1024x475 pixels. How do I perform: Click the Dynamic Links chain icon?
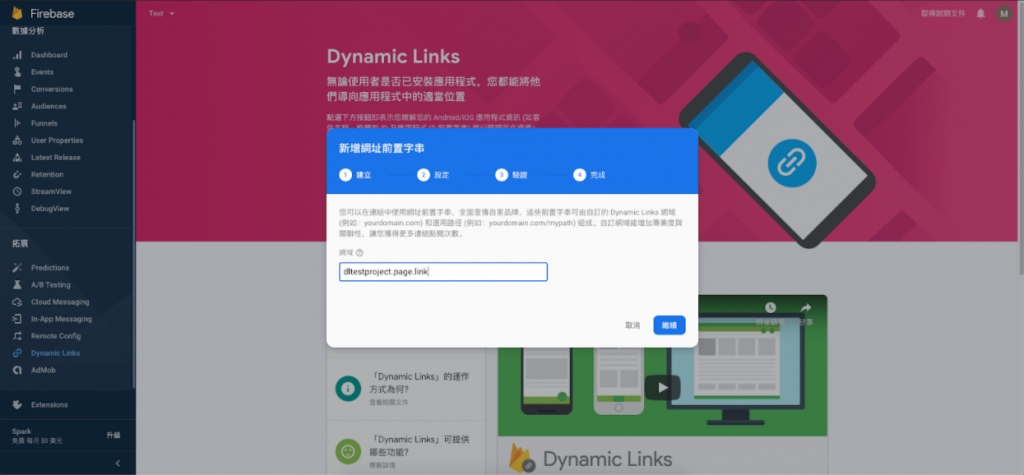[x=18, y=353]
